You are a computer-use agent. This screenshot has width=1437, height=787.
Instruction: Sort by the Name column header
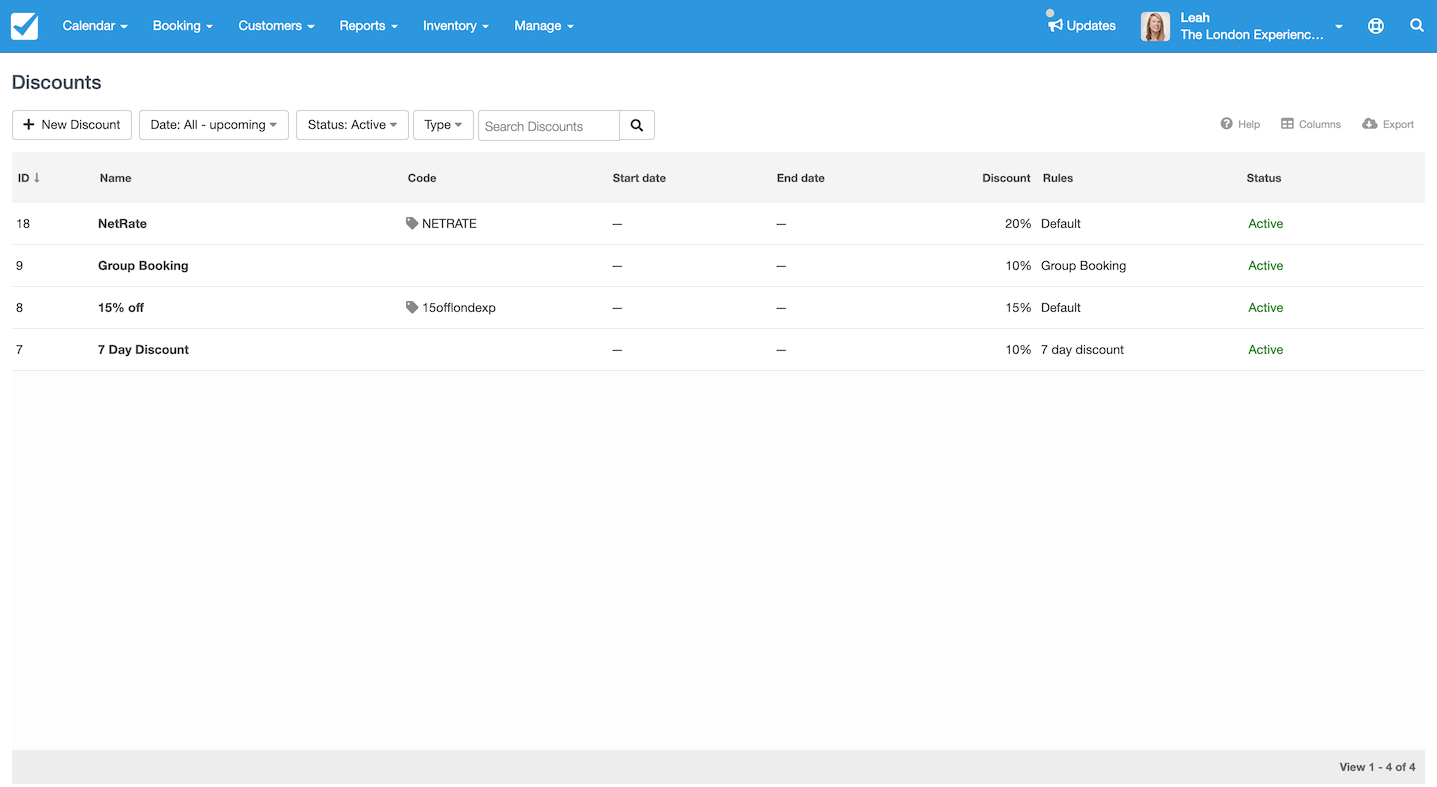(x=116, y=178)
